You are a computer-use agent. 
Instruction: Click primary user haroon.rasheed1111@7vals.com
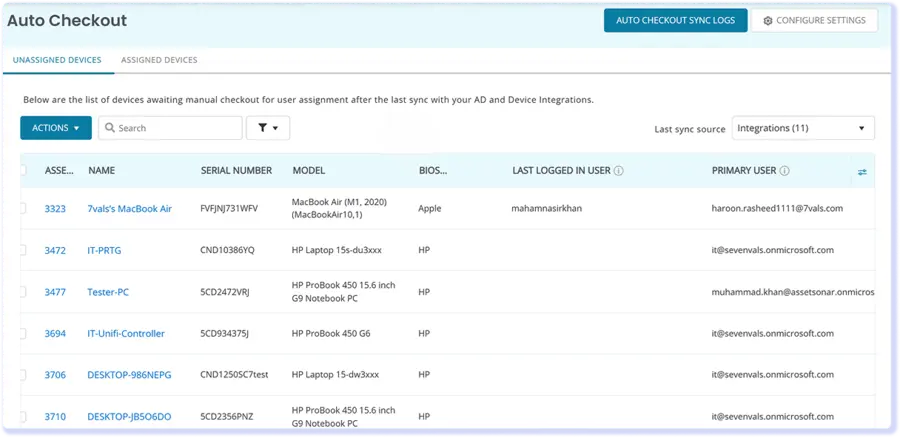pos(777,208)
